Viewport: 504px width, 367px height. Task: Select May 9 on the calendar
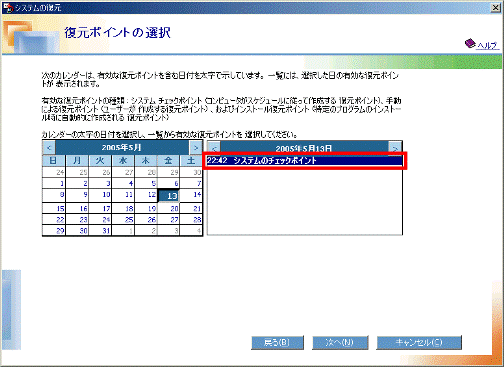coord(77,195)
